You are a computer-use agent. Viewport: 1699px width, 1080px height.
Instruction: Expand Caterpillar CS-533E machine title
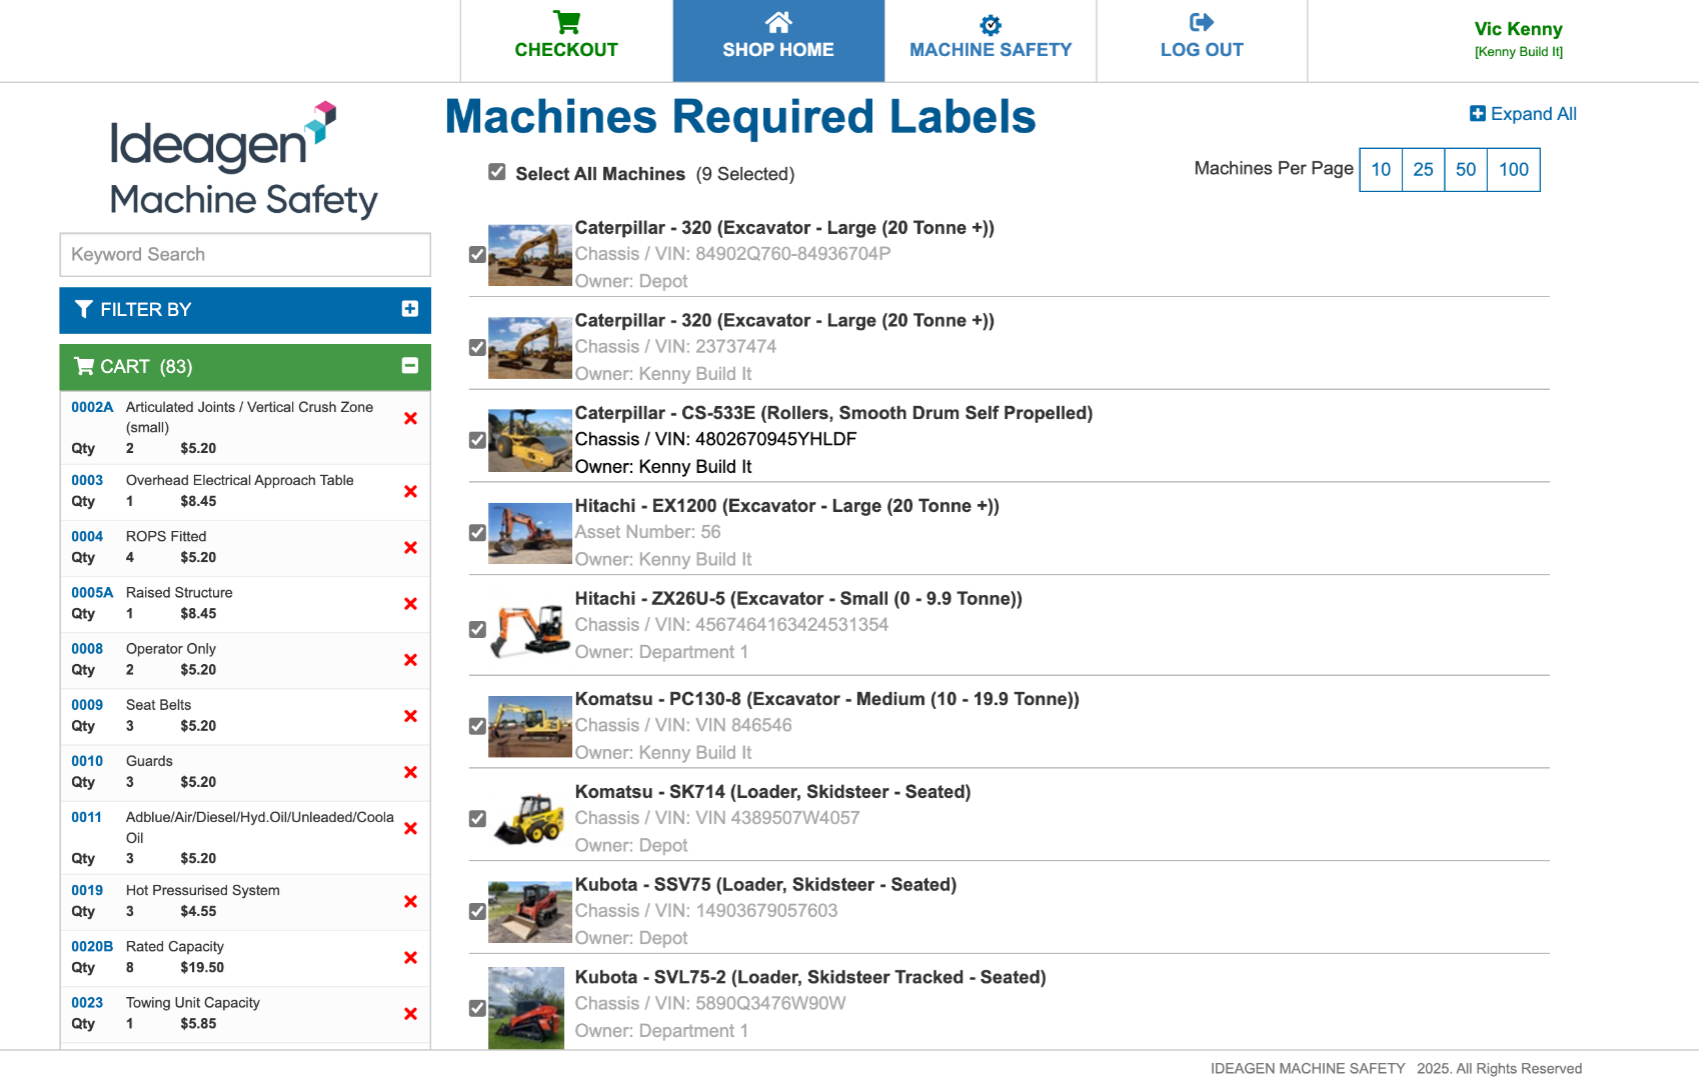(833, 413)
